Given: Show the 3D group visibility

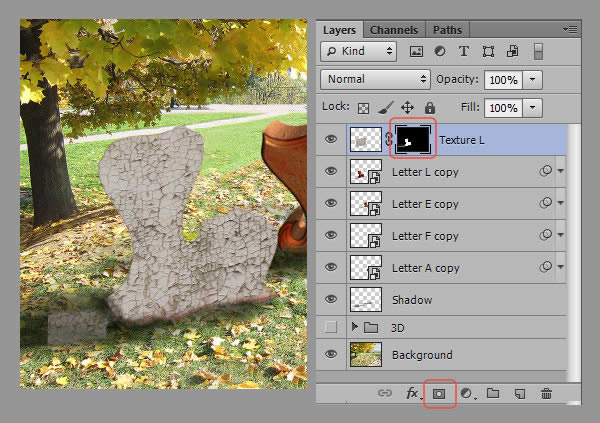Looking at the screenshot, I should tap(332, 327).
